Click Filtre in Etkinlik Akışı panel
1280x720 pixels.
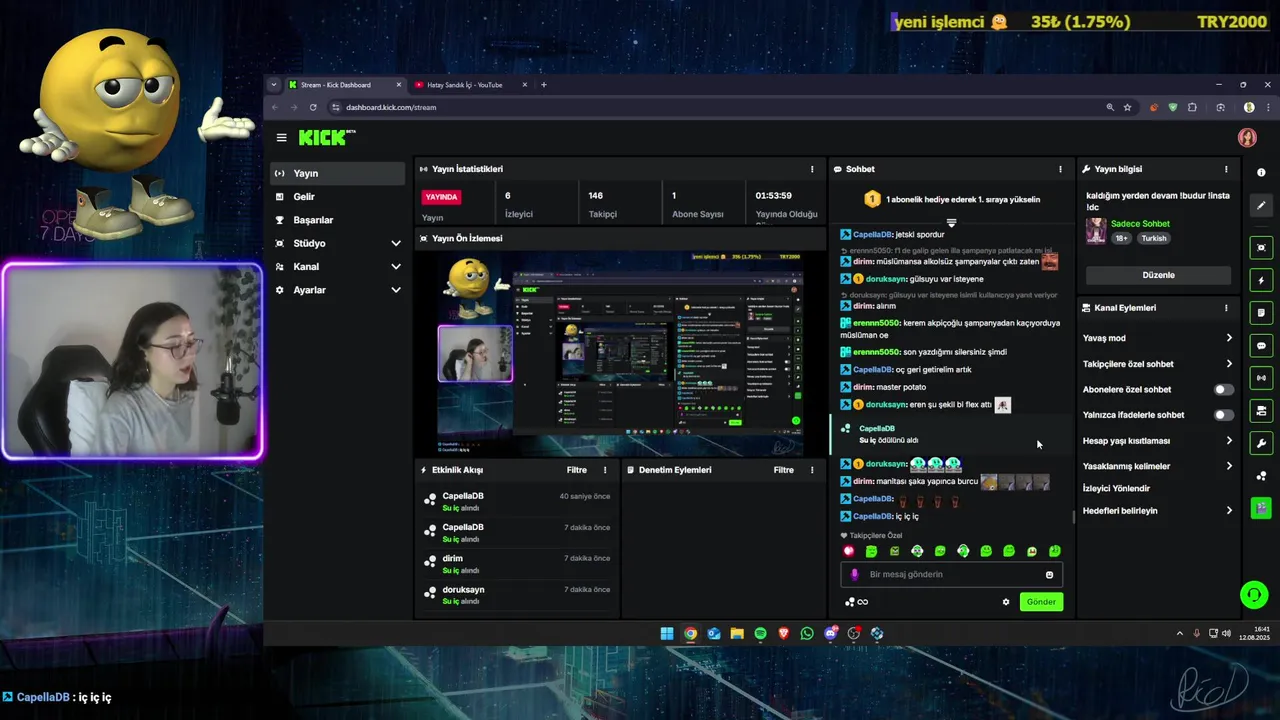577,470
